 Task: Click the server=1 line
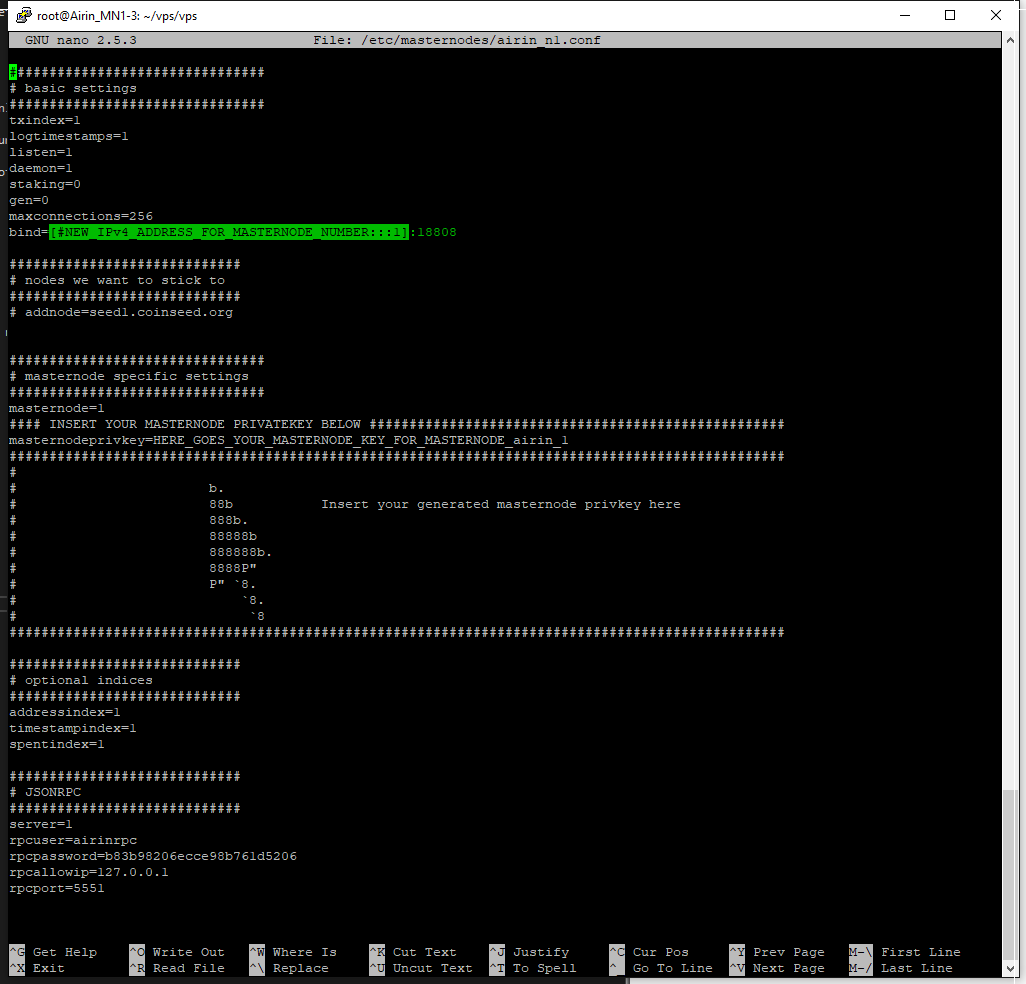pos(41,824)
